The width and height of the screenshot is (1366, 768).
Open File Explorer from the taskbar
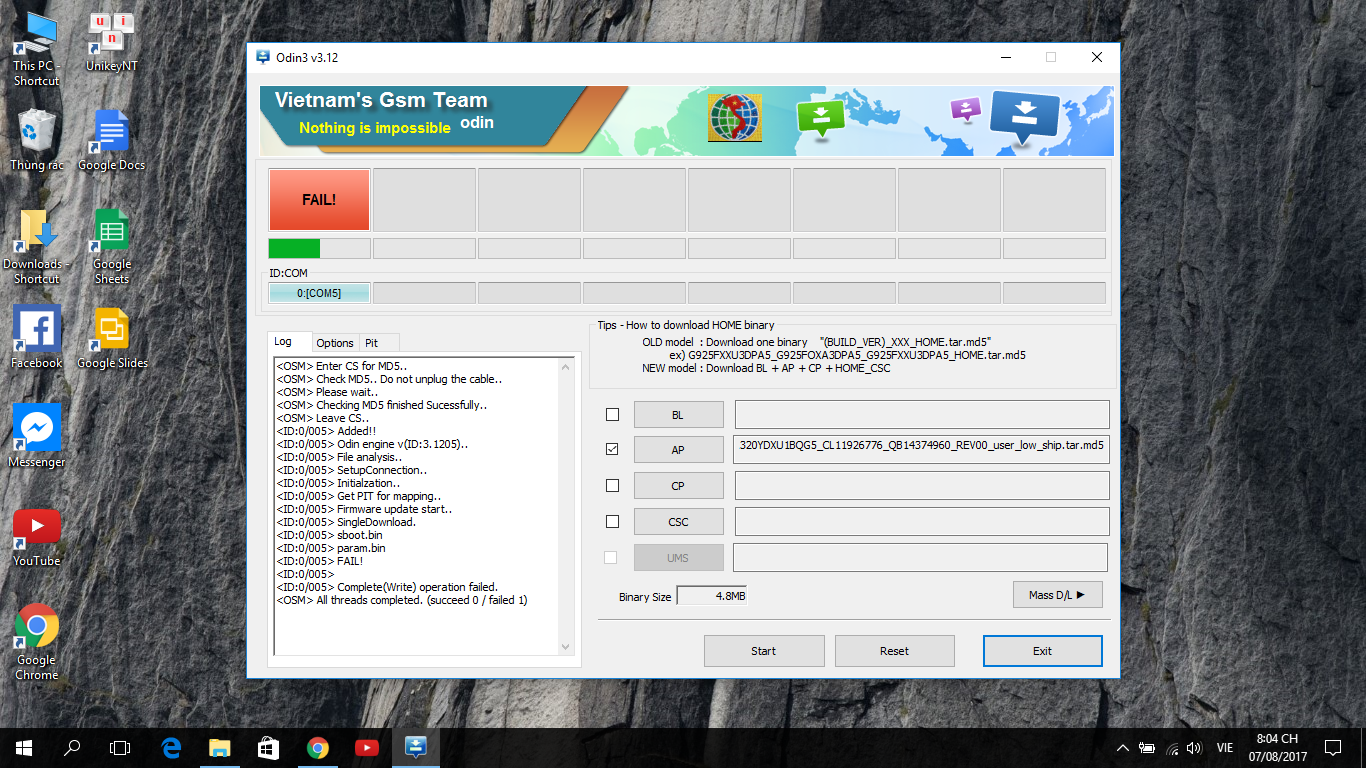pos(219,747)
